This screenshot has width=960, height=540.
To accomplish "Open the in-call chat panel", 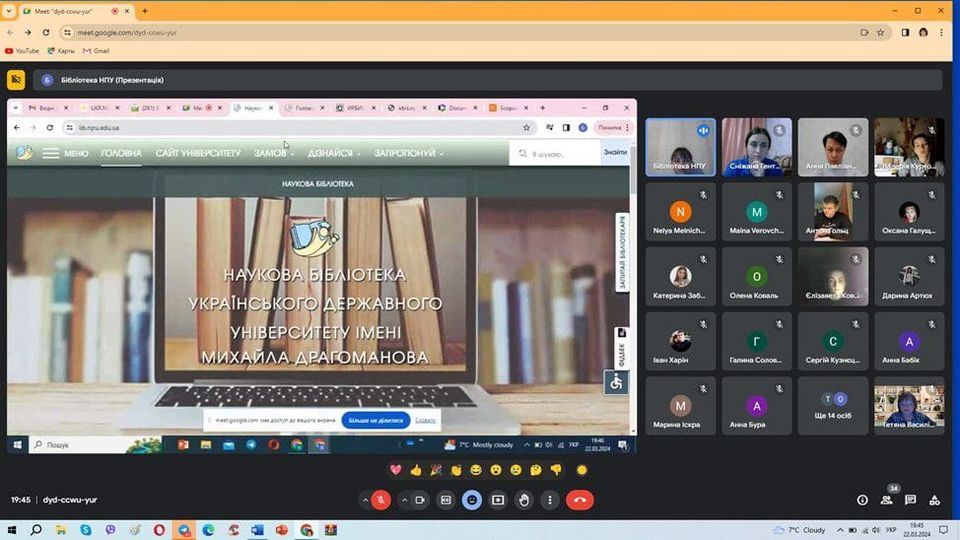I will click(x=910, y=500).
